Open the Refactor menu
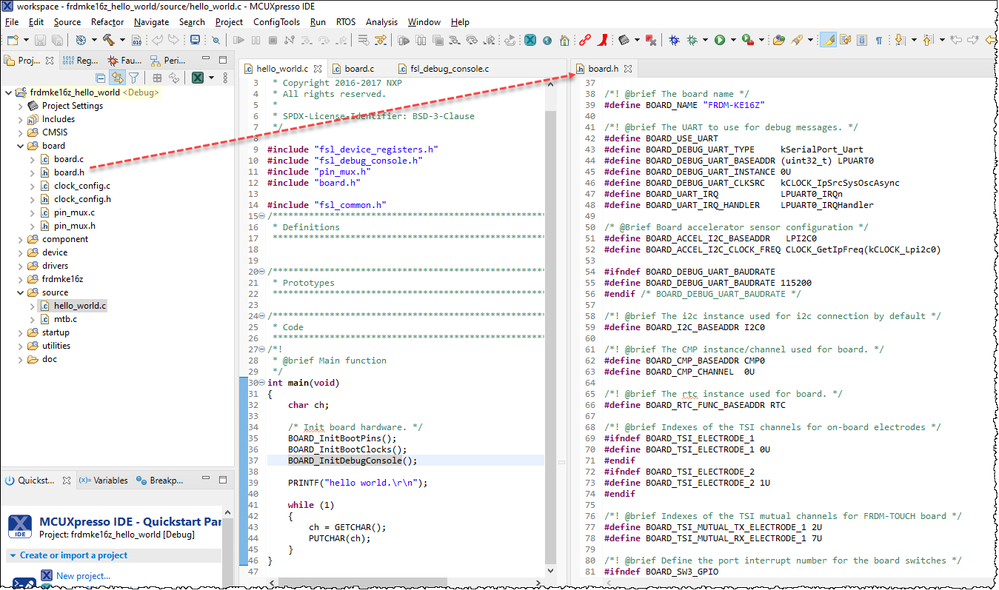999x590 pixels. pyautogui.click(x=107, y=22)
